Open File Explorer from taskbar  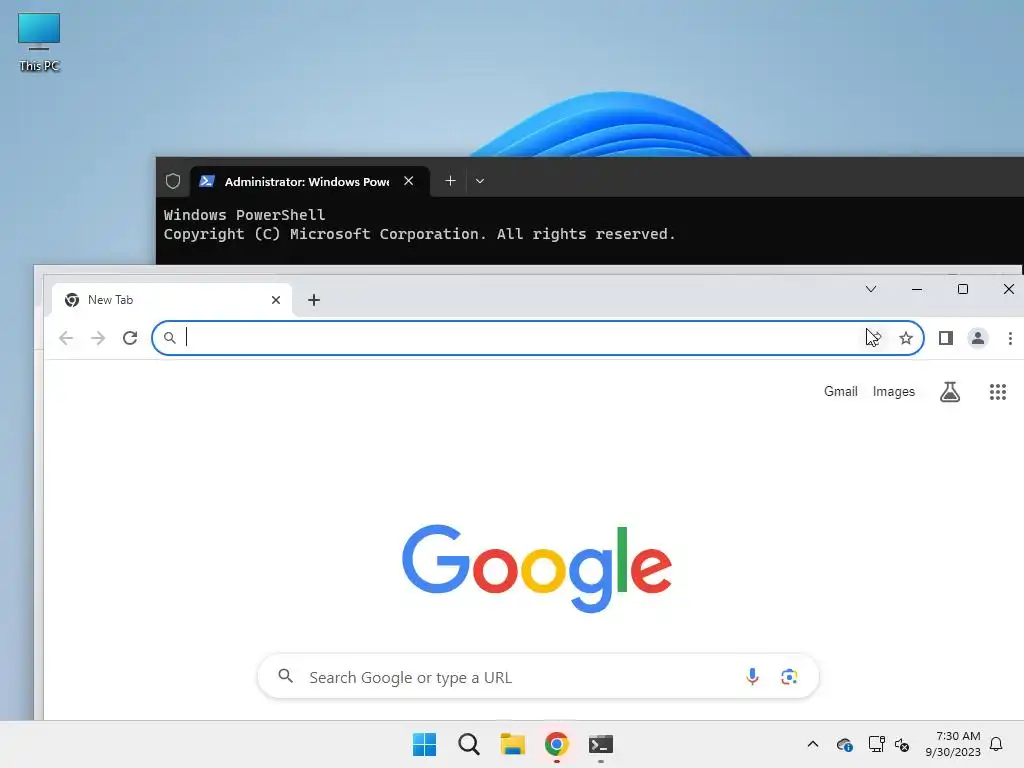(513, 744)
